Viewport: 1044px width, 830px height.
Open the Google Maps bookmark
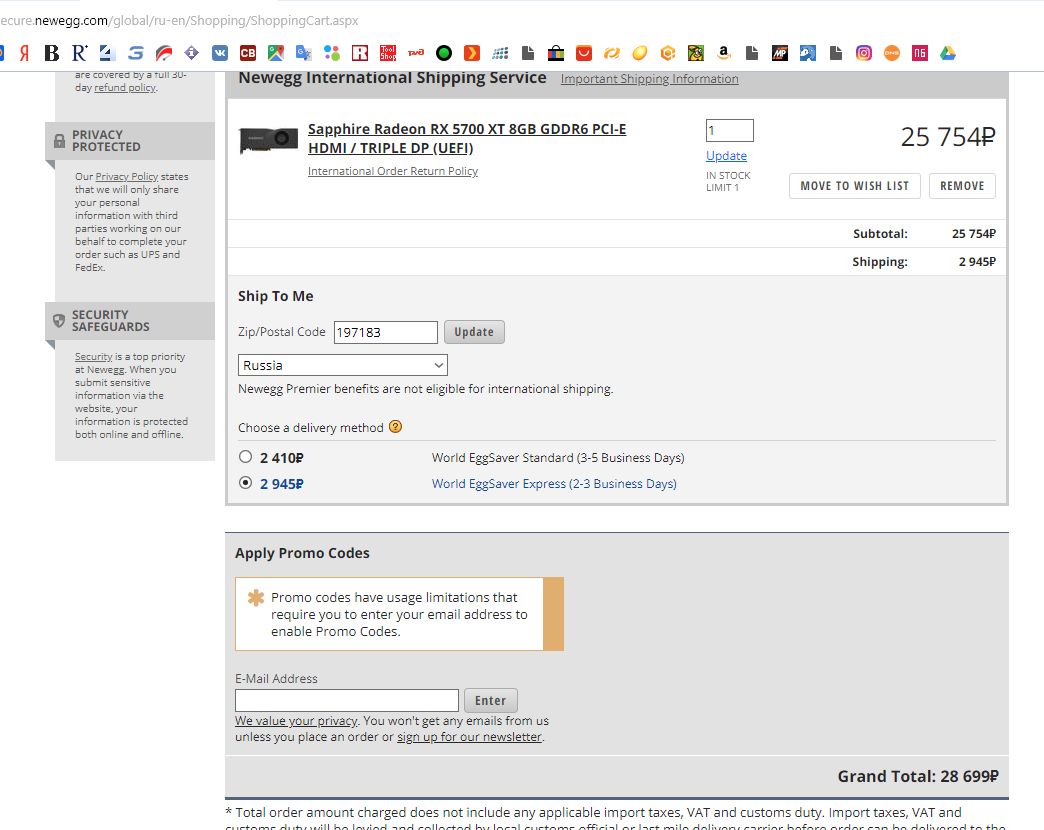click(x=276, y=53)
